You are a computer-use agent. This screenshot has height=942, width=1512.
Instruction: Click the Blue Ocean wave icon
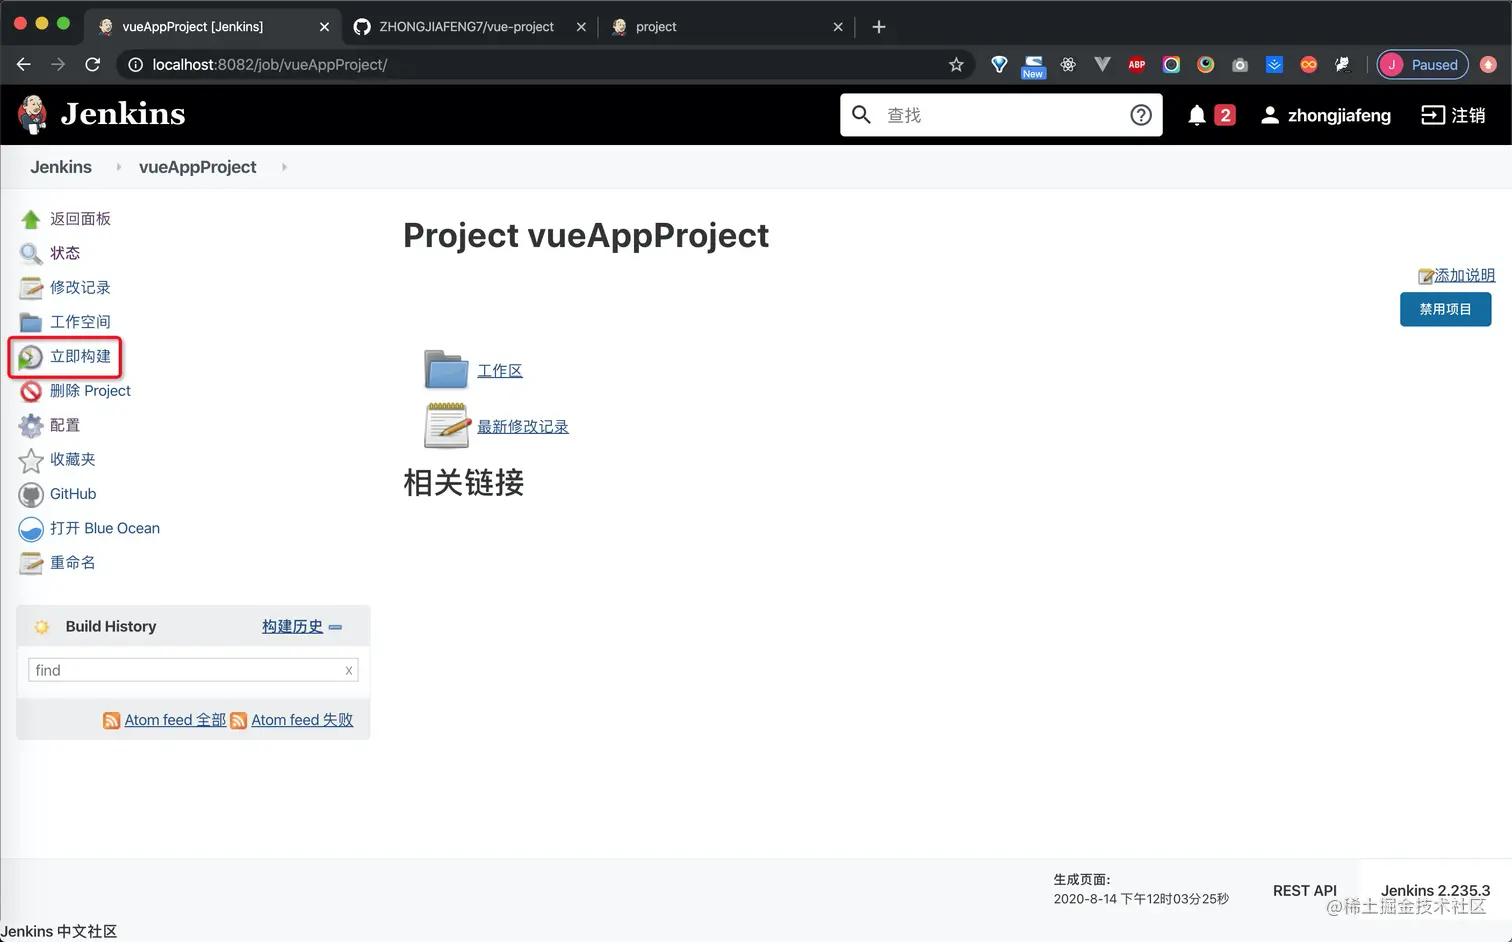pyautogui.click(x=31, y=529)
